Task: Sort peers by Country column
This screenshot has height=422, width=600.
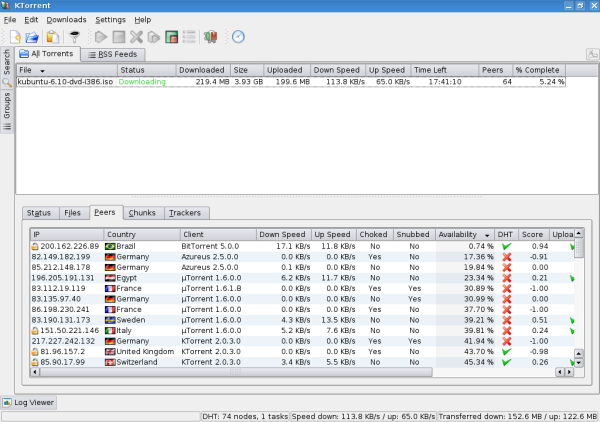Action: click(x=142, y=235)
